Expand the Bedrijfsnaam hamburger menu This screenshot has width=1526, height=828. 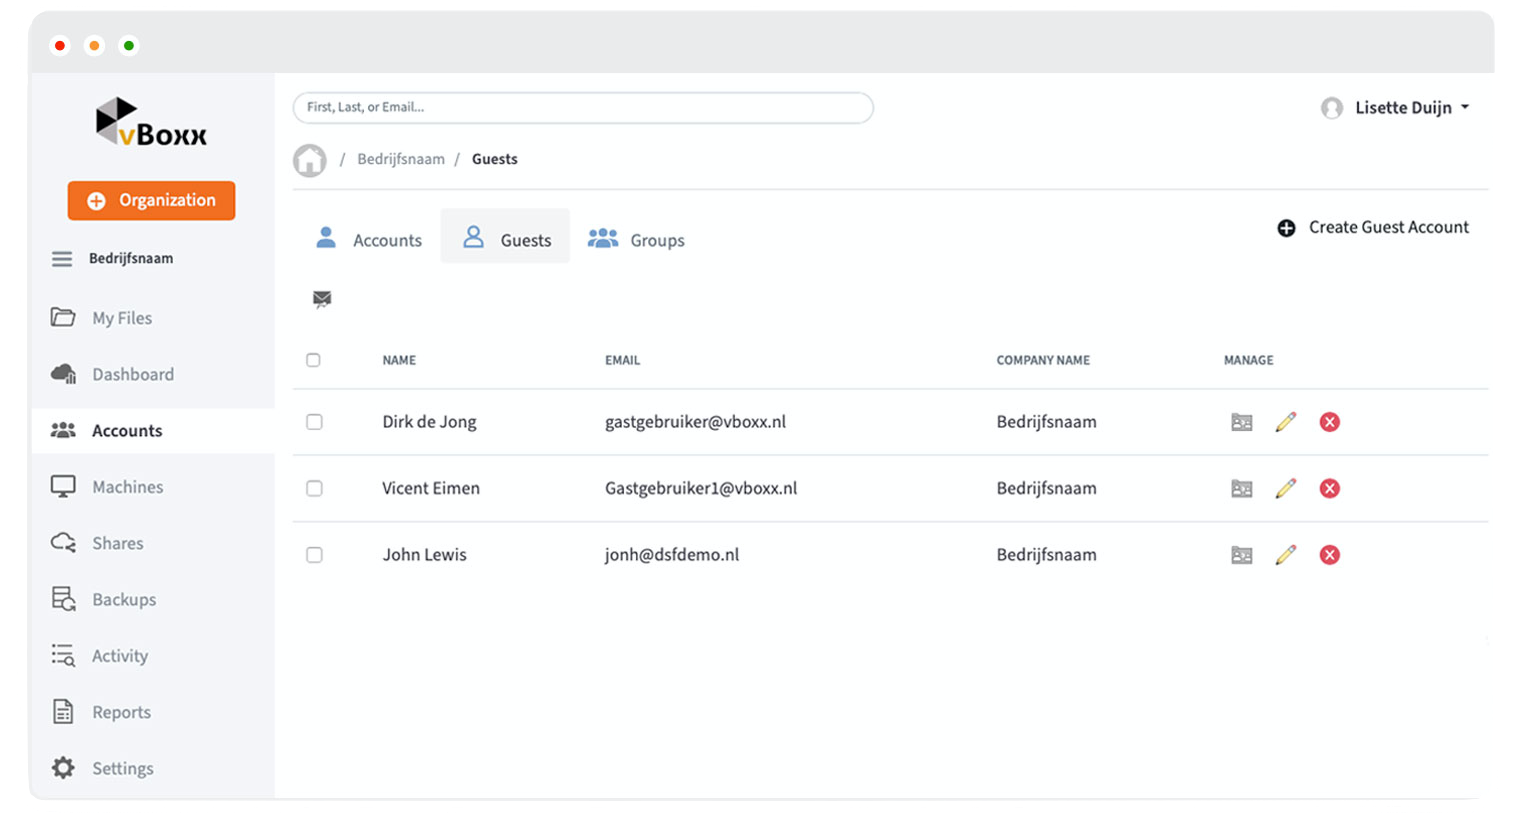(62, 259)
